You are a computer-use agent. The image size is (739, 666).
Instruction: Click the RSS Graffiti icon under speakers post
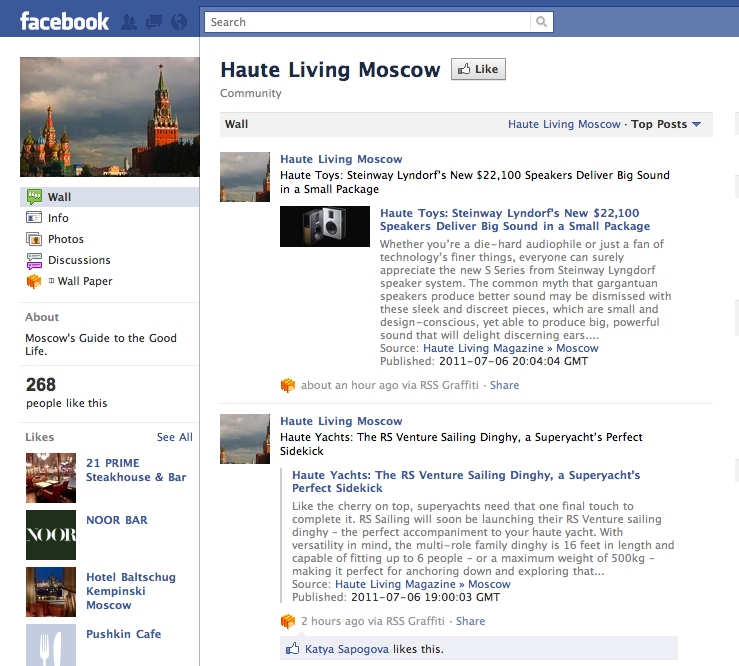[x=288, y=385]
